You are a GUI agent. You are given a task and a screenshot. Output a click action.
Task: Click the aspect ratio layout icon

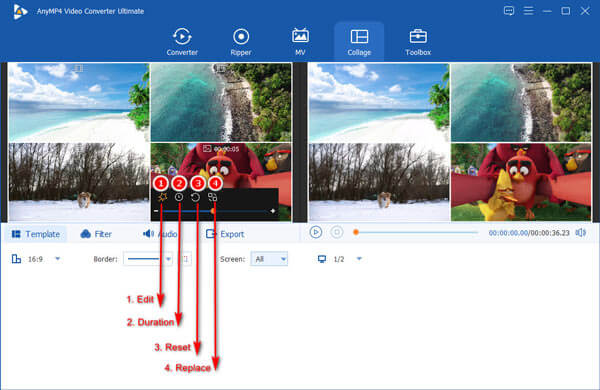pyautogui.click(x=16, y=259)
